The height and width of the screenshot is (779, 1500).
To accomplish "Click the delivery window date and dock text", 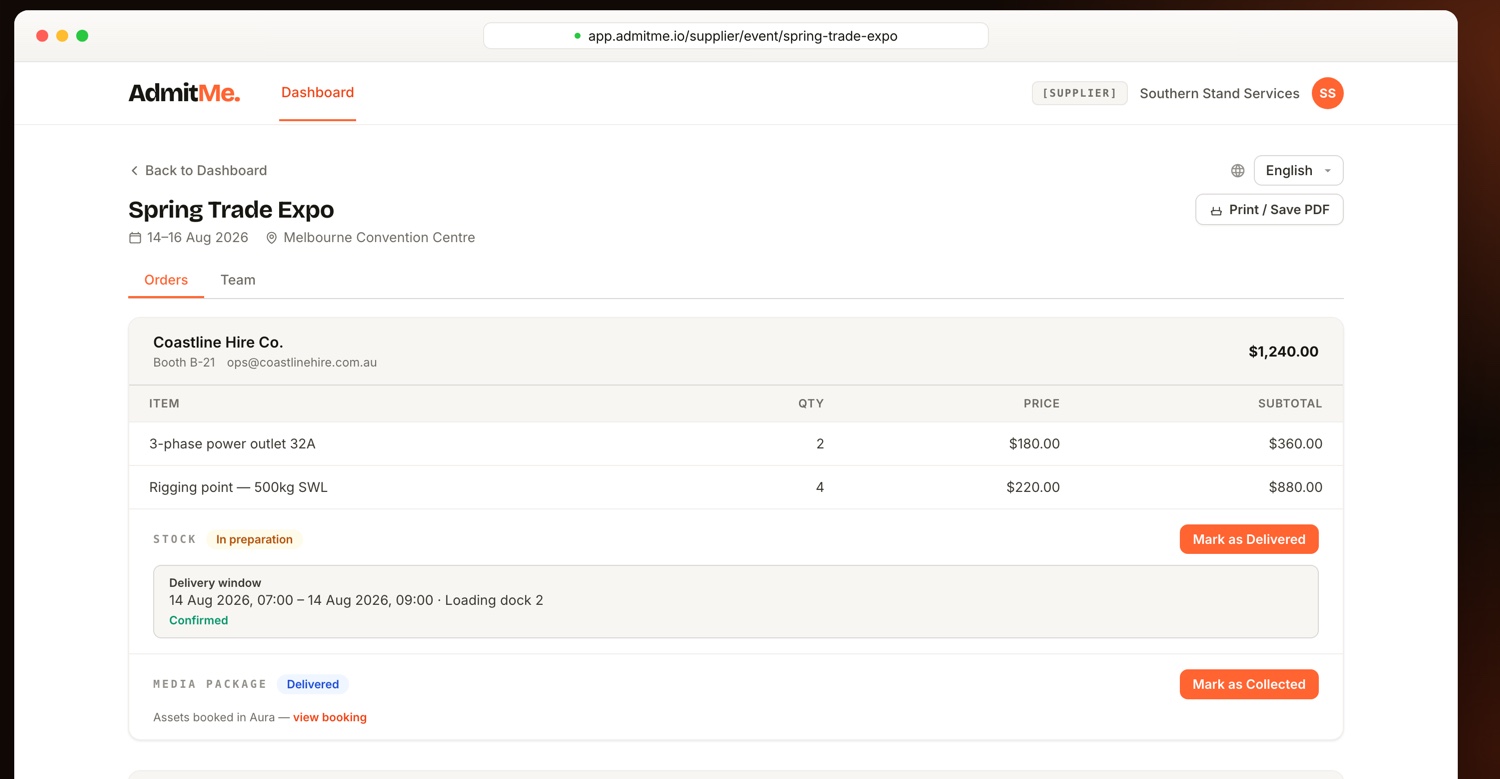I will [x=356, y=600].
